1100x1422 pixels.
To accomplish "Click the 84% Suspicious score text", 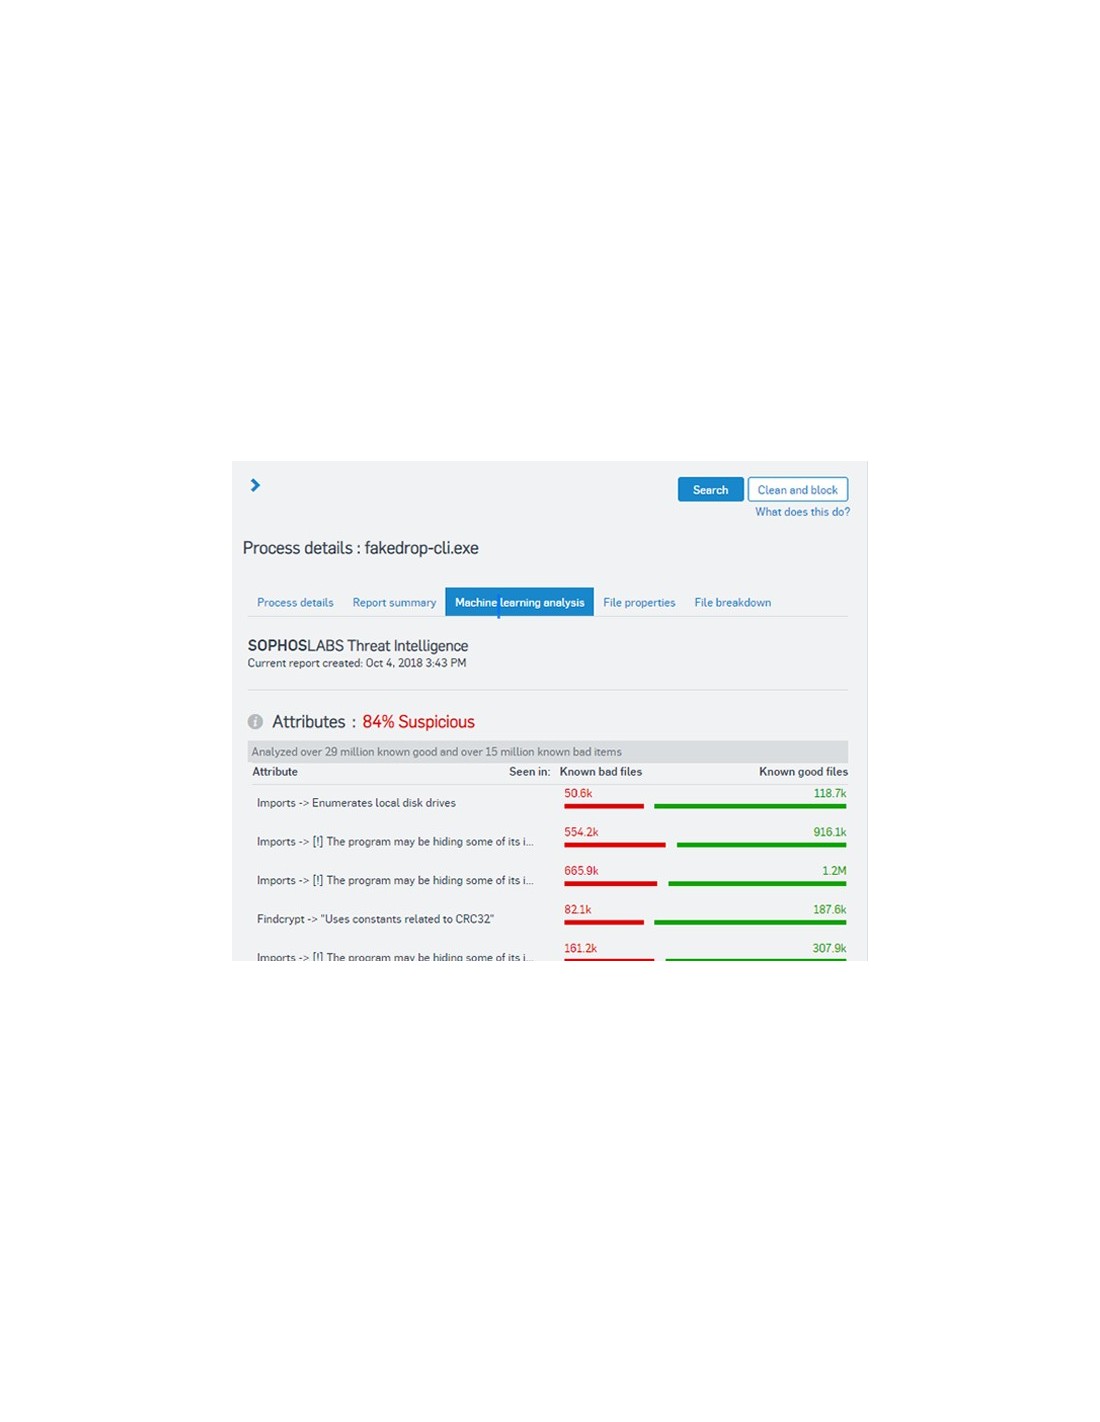I will click(x=418, y=722).
